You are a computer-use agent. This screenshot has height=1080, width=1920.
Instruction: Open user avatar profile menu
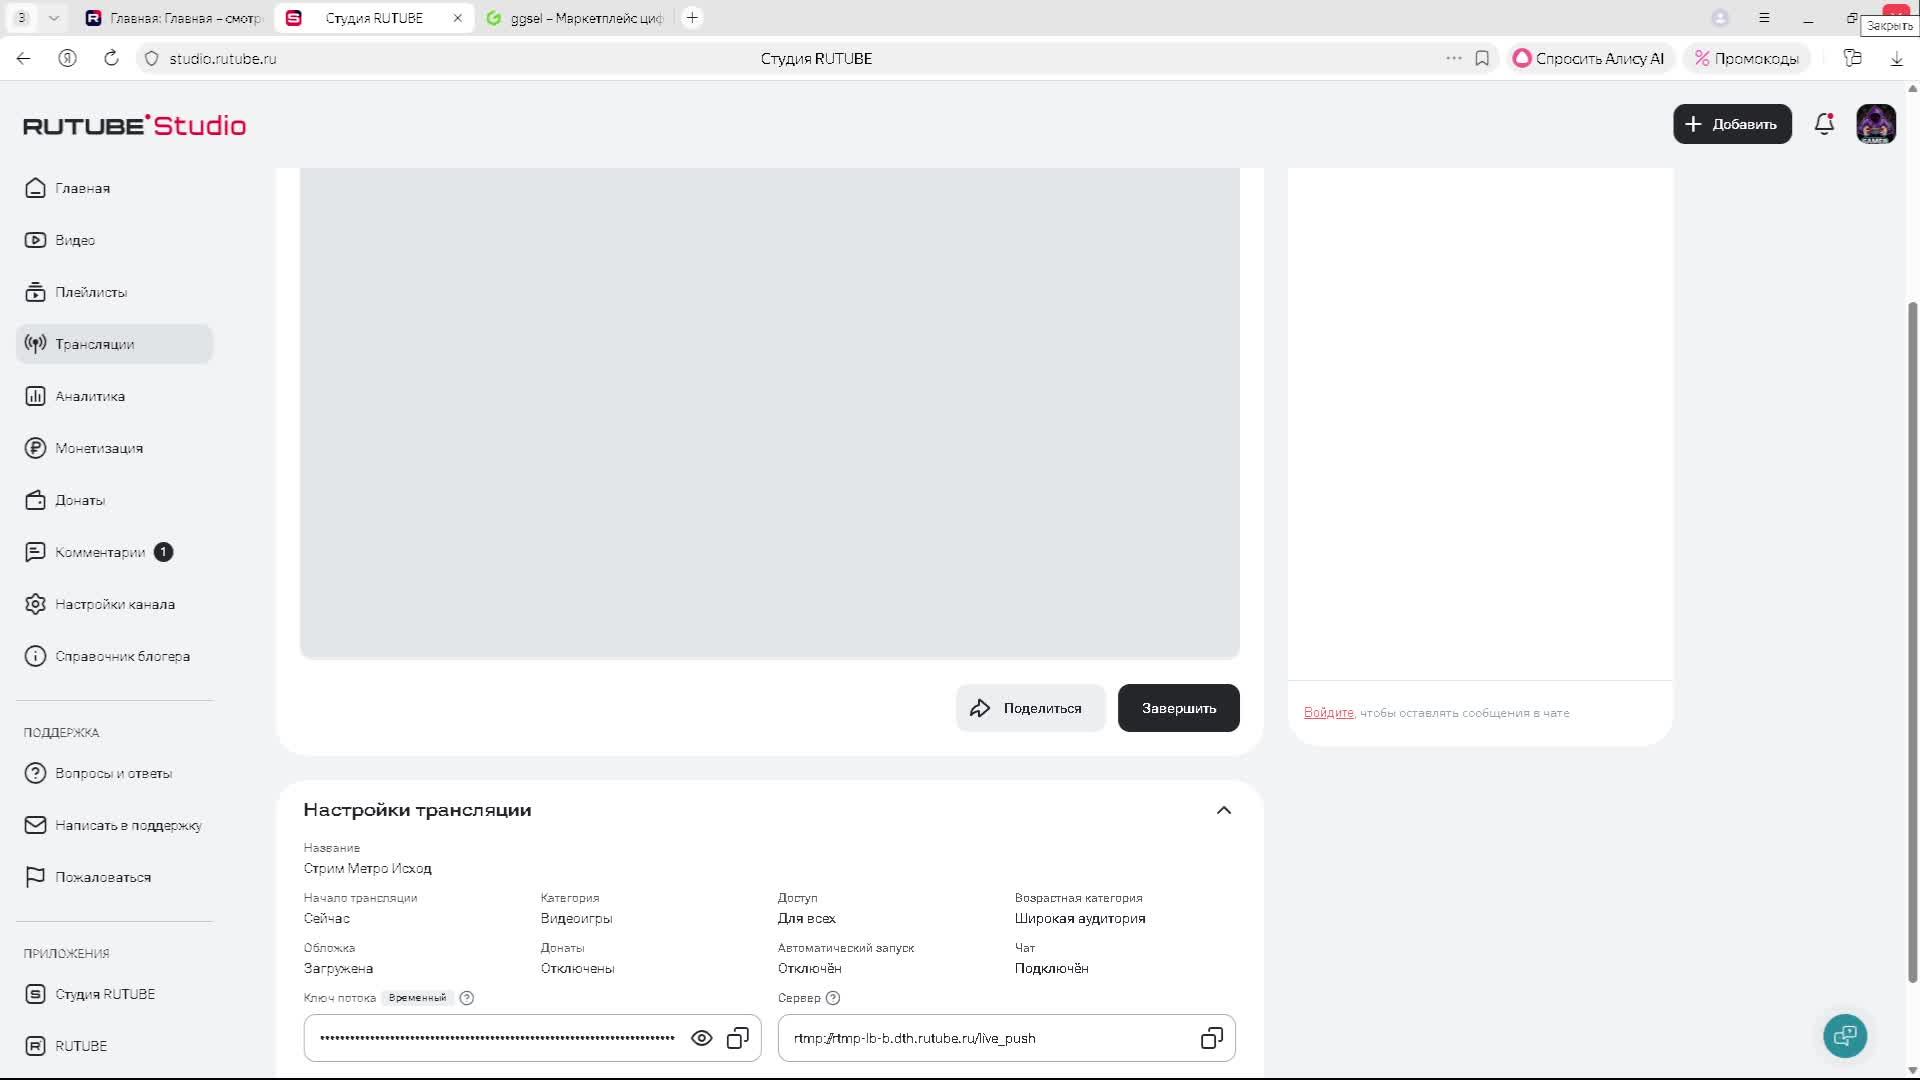tap(1876, 124)
